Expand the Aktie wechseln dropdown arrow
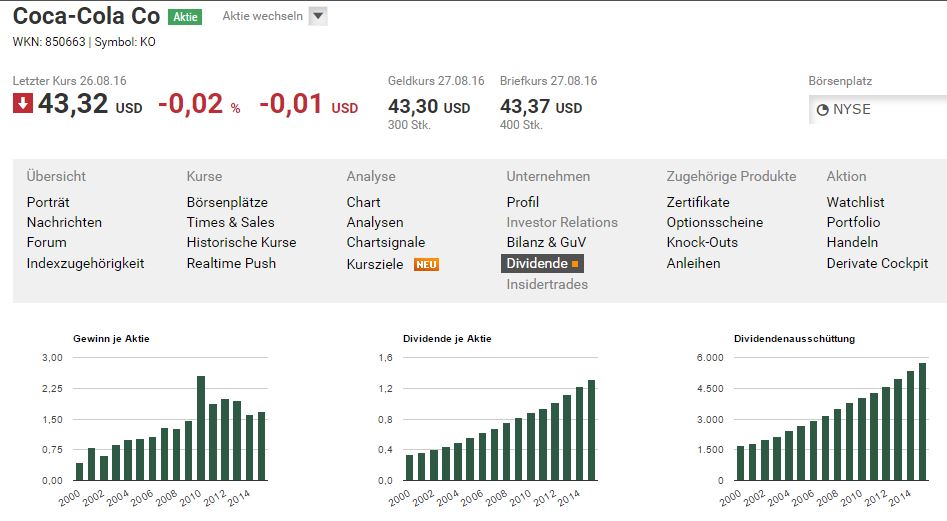The image size is (947, 521). pyautogui.click(x=317, y=16)
